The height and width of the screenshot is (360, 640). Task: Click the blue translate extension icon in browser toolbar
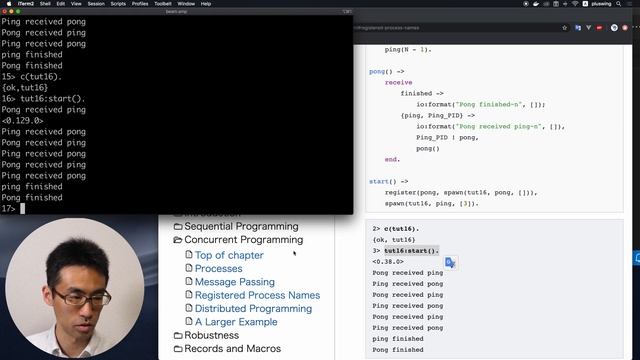coord(578,28)
